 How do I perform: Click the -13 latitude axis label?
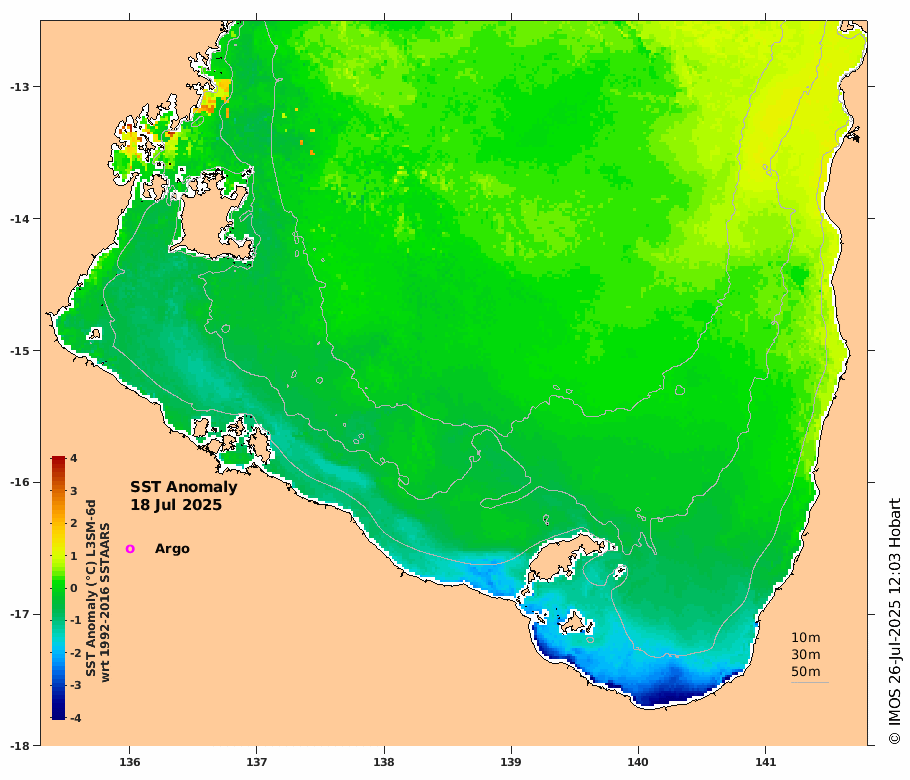pyautogui.click(x=19, y=87)
